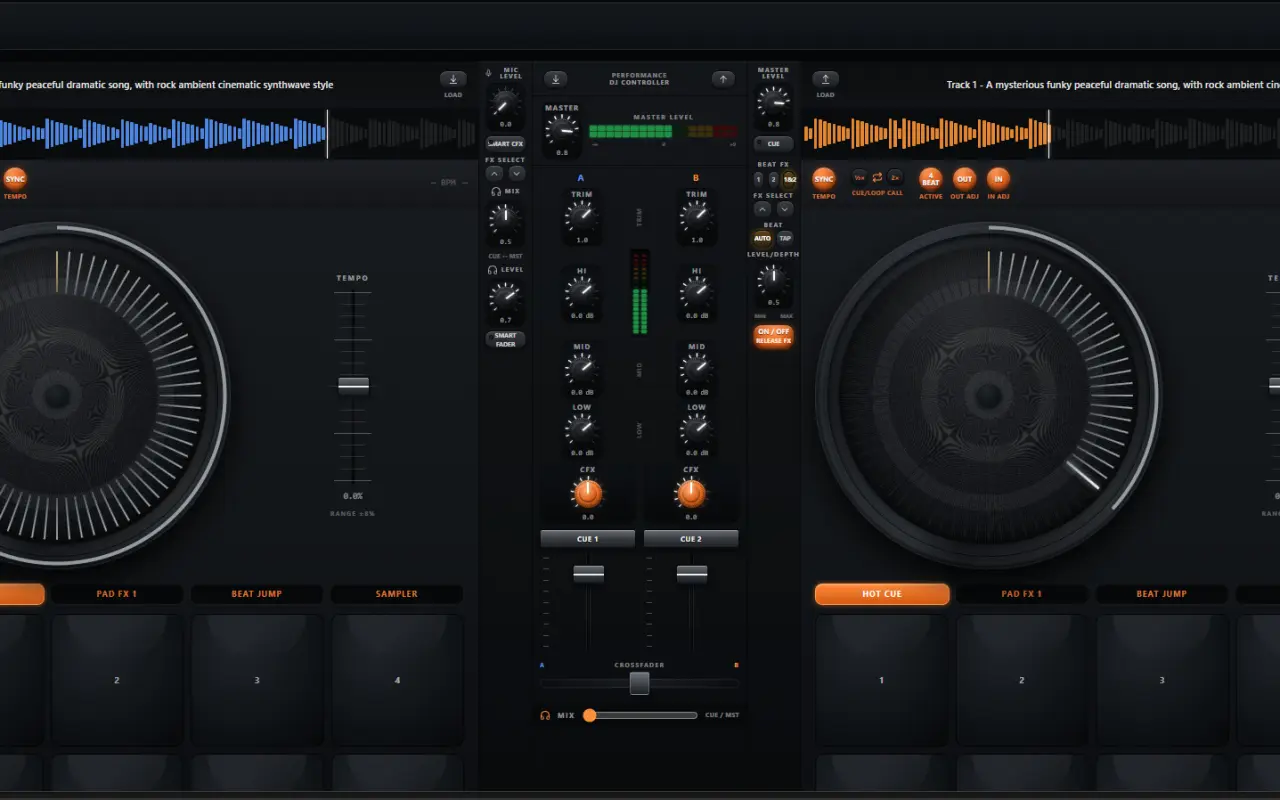Click channel A LOW equalizer knob
The height and width of the screenshot is (800, 1280).
pyautogui.click(x=581, y=429)
